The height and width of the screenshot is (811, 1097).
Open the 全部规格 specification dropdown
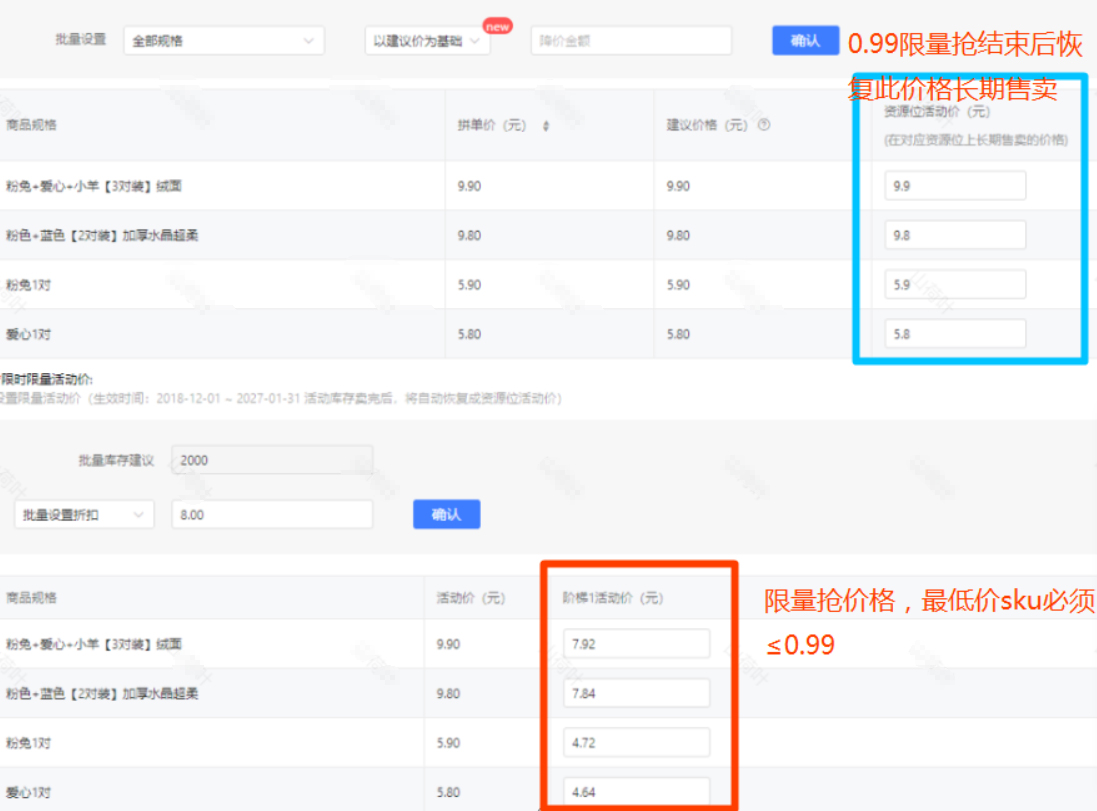(x=224, y=41)
